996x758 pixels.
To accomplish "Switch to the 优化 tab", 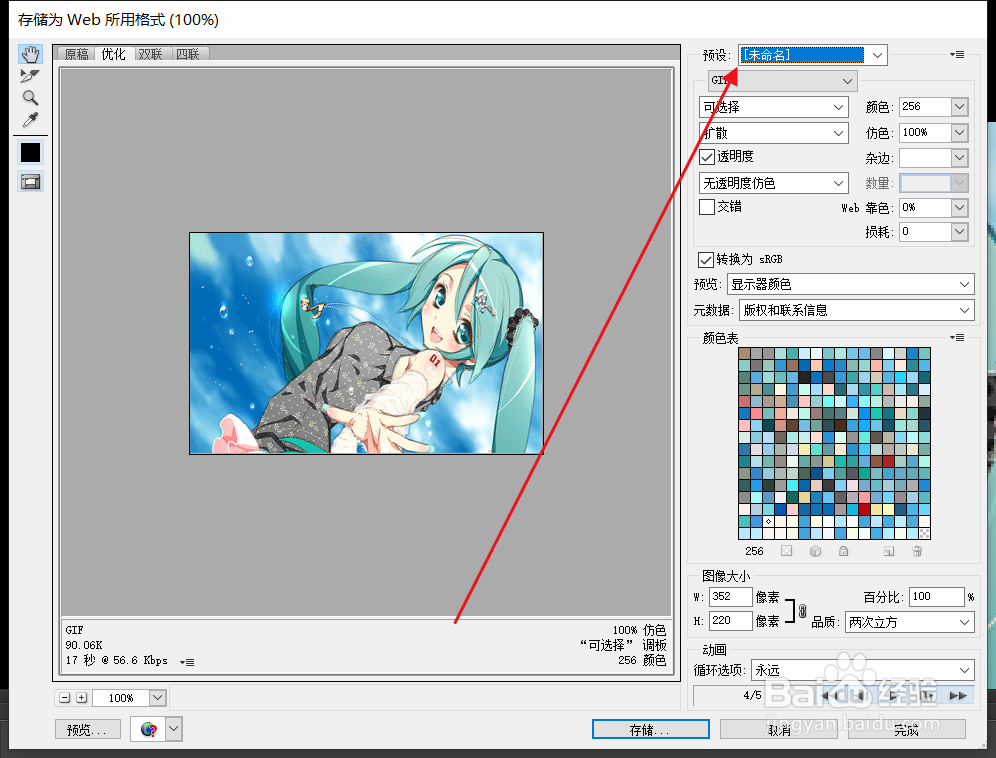I will [114, 54].
